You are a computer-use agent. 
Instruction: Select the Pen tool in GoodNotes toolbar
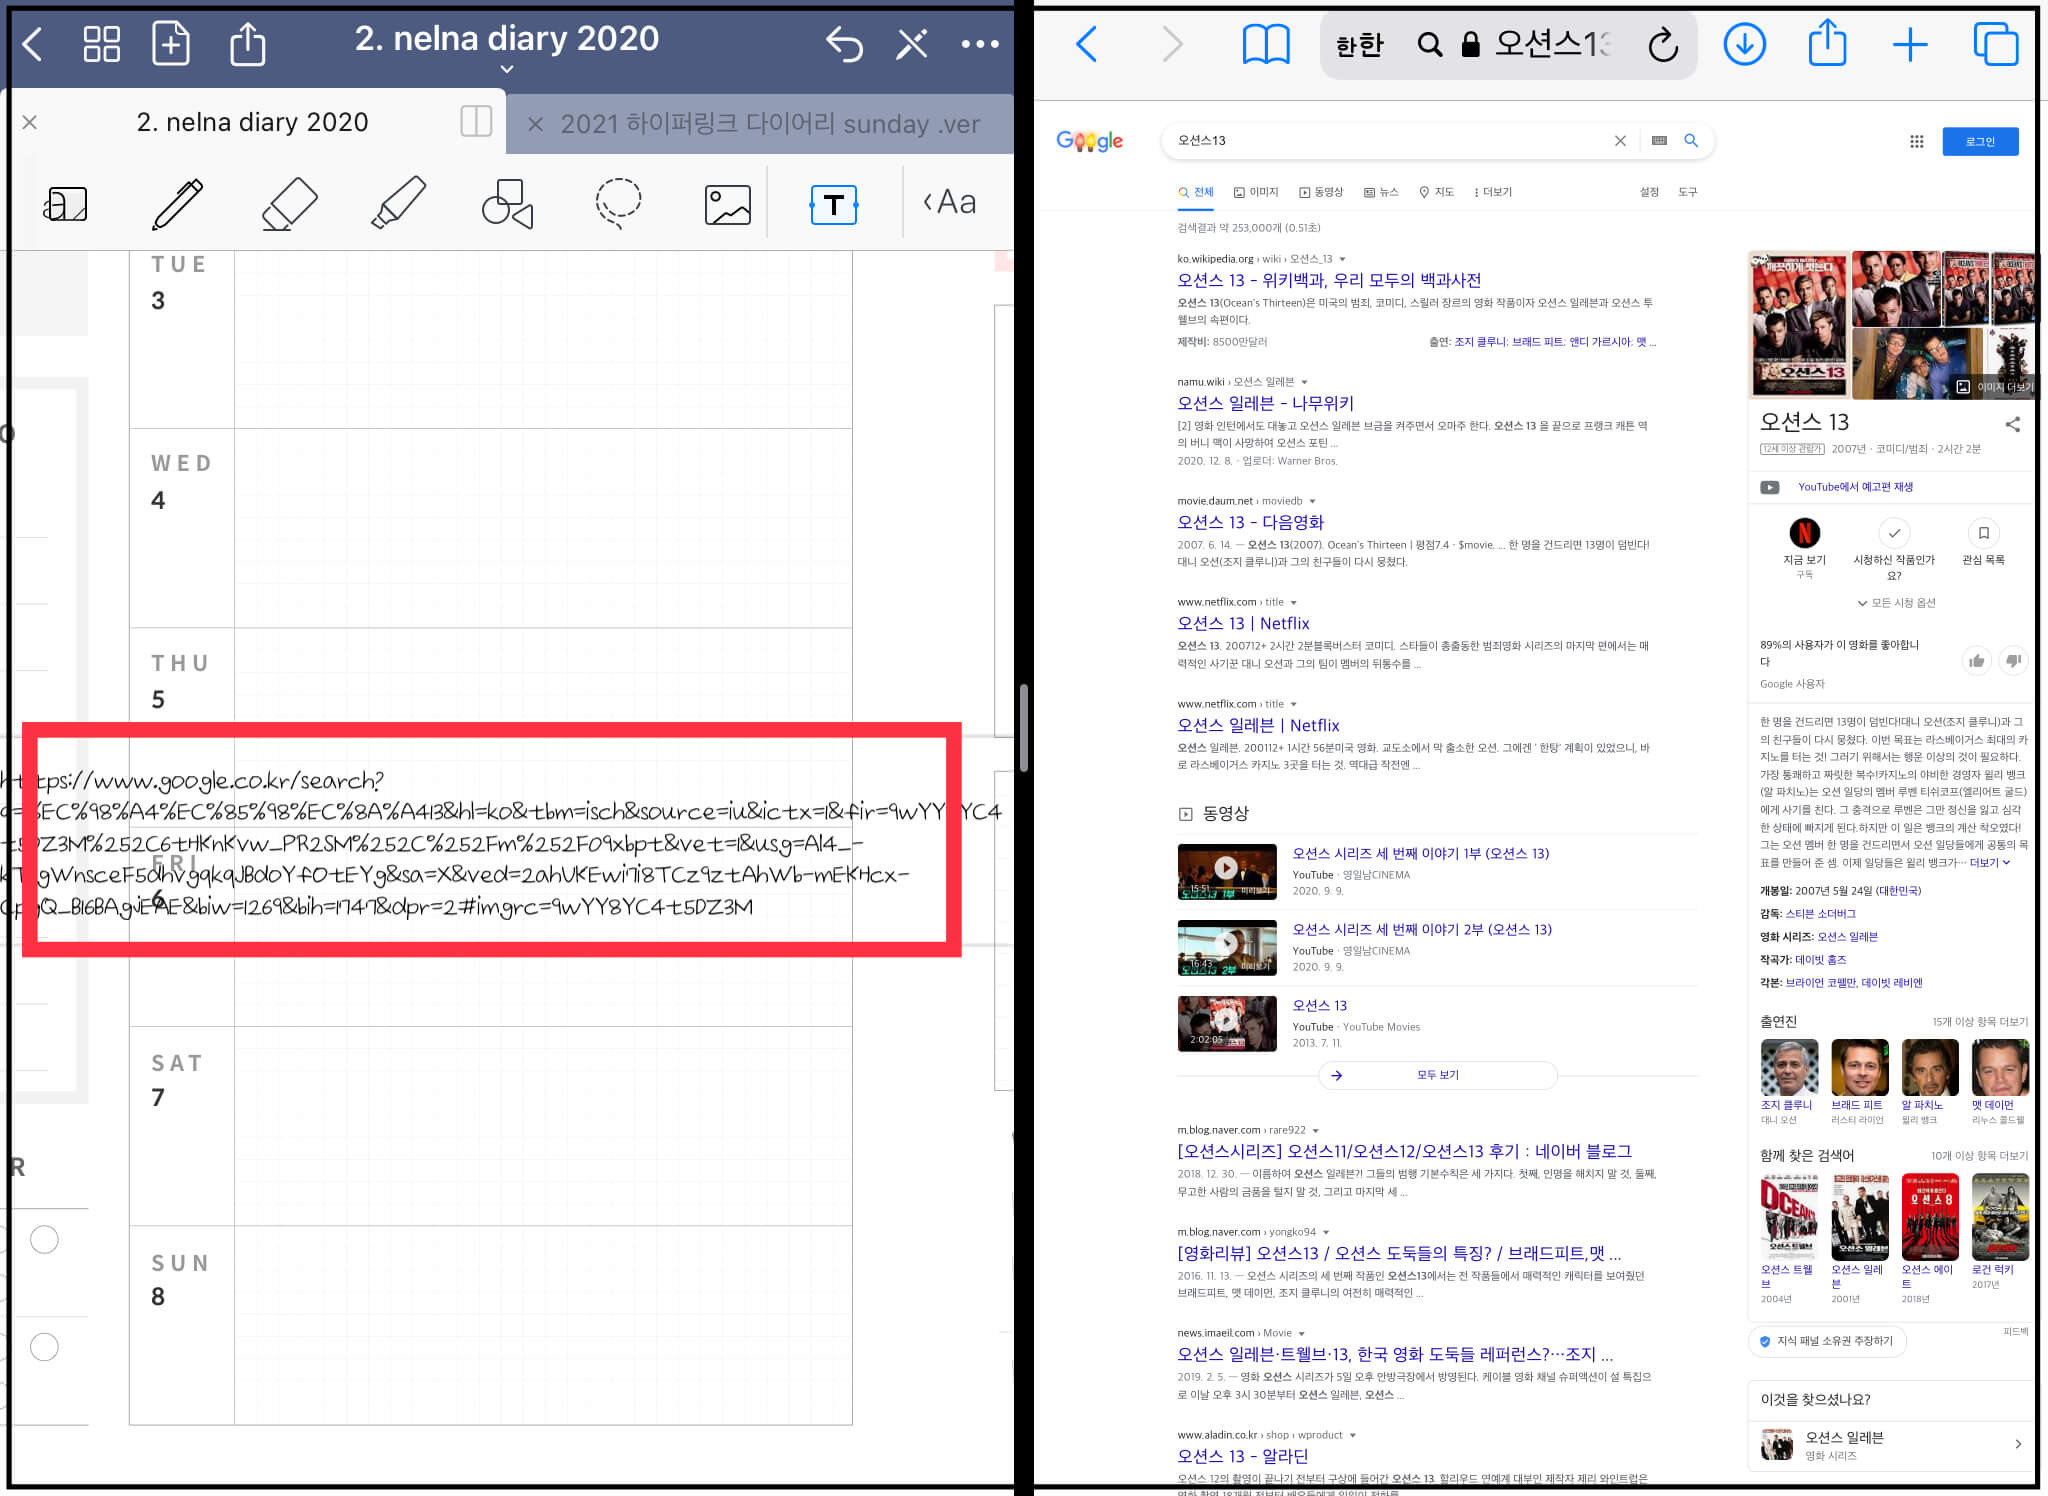(x=178, y=203)
